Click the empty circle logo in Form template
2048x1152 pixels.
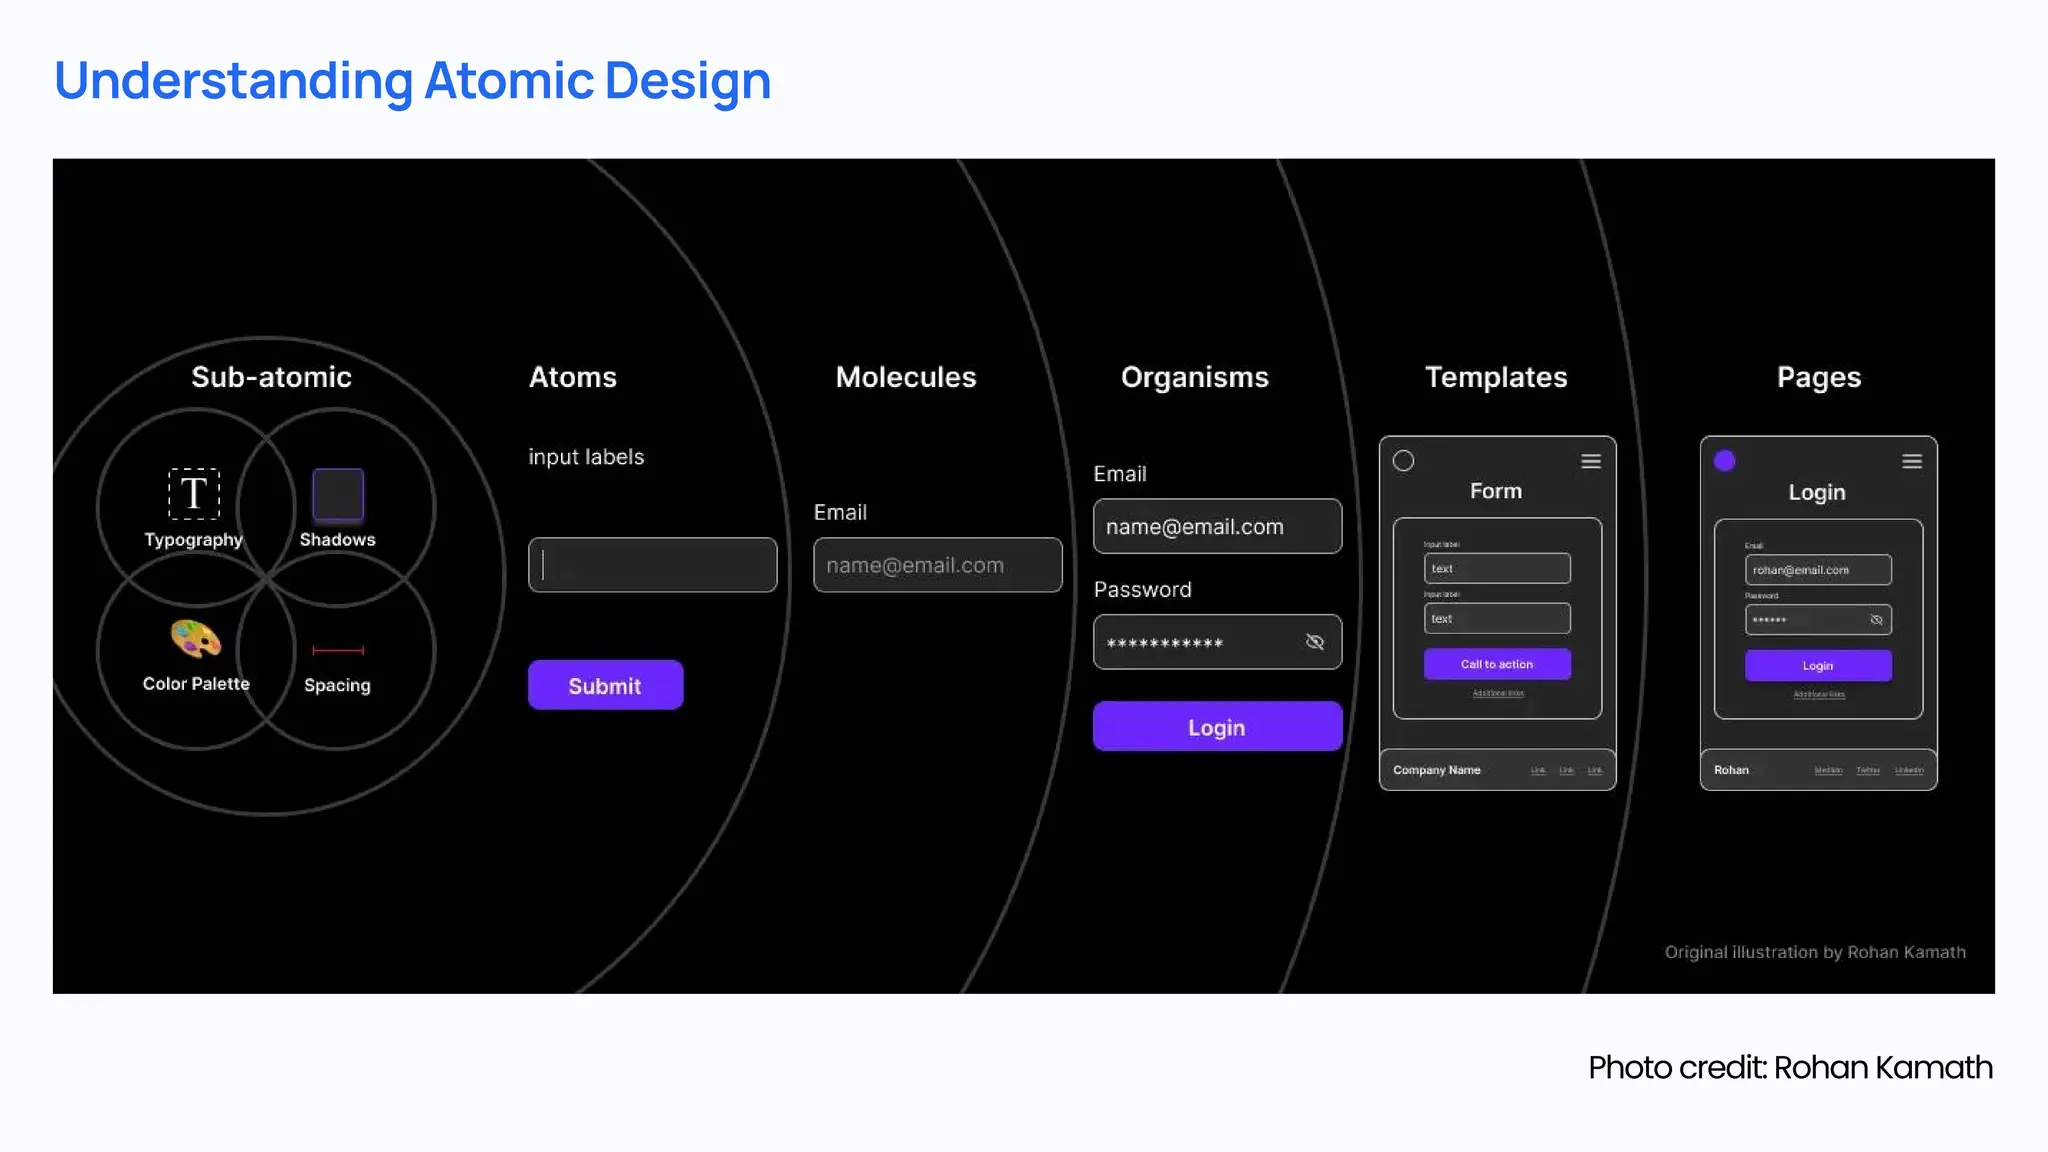[1403, 461]
